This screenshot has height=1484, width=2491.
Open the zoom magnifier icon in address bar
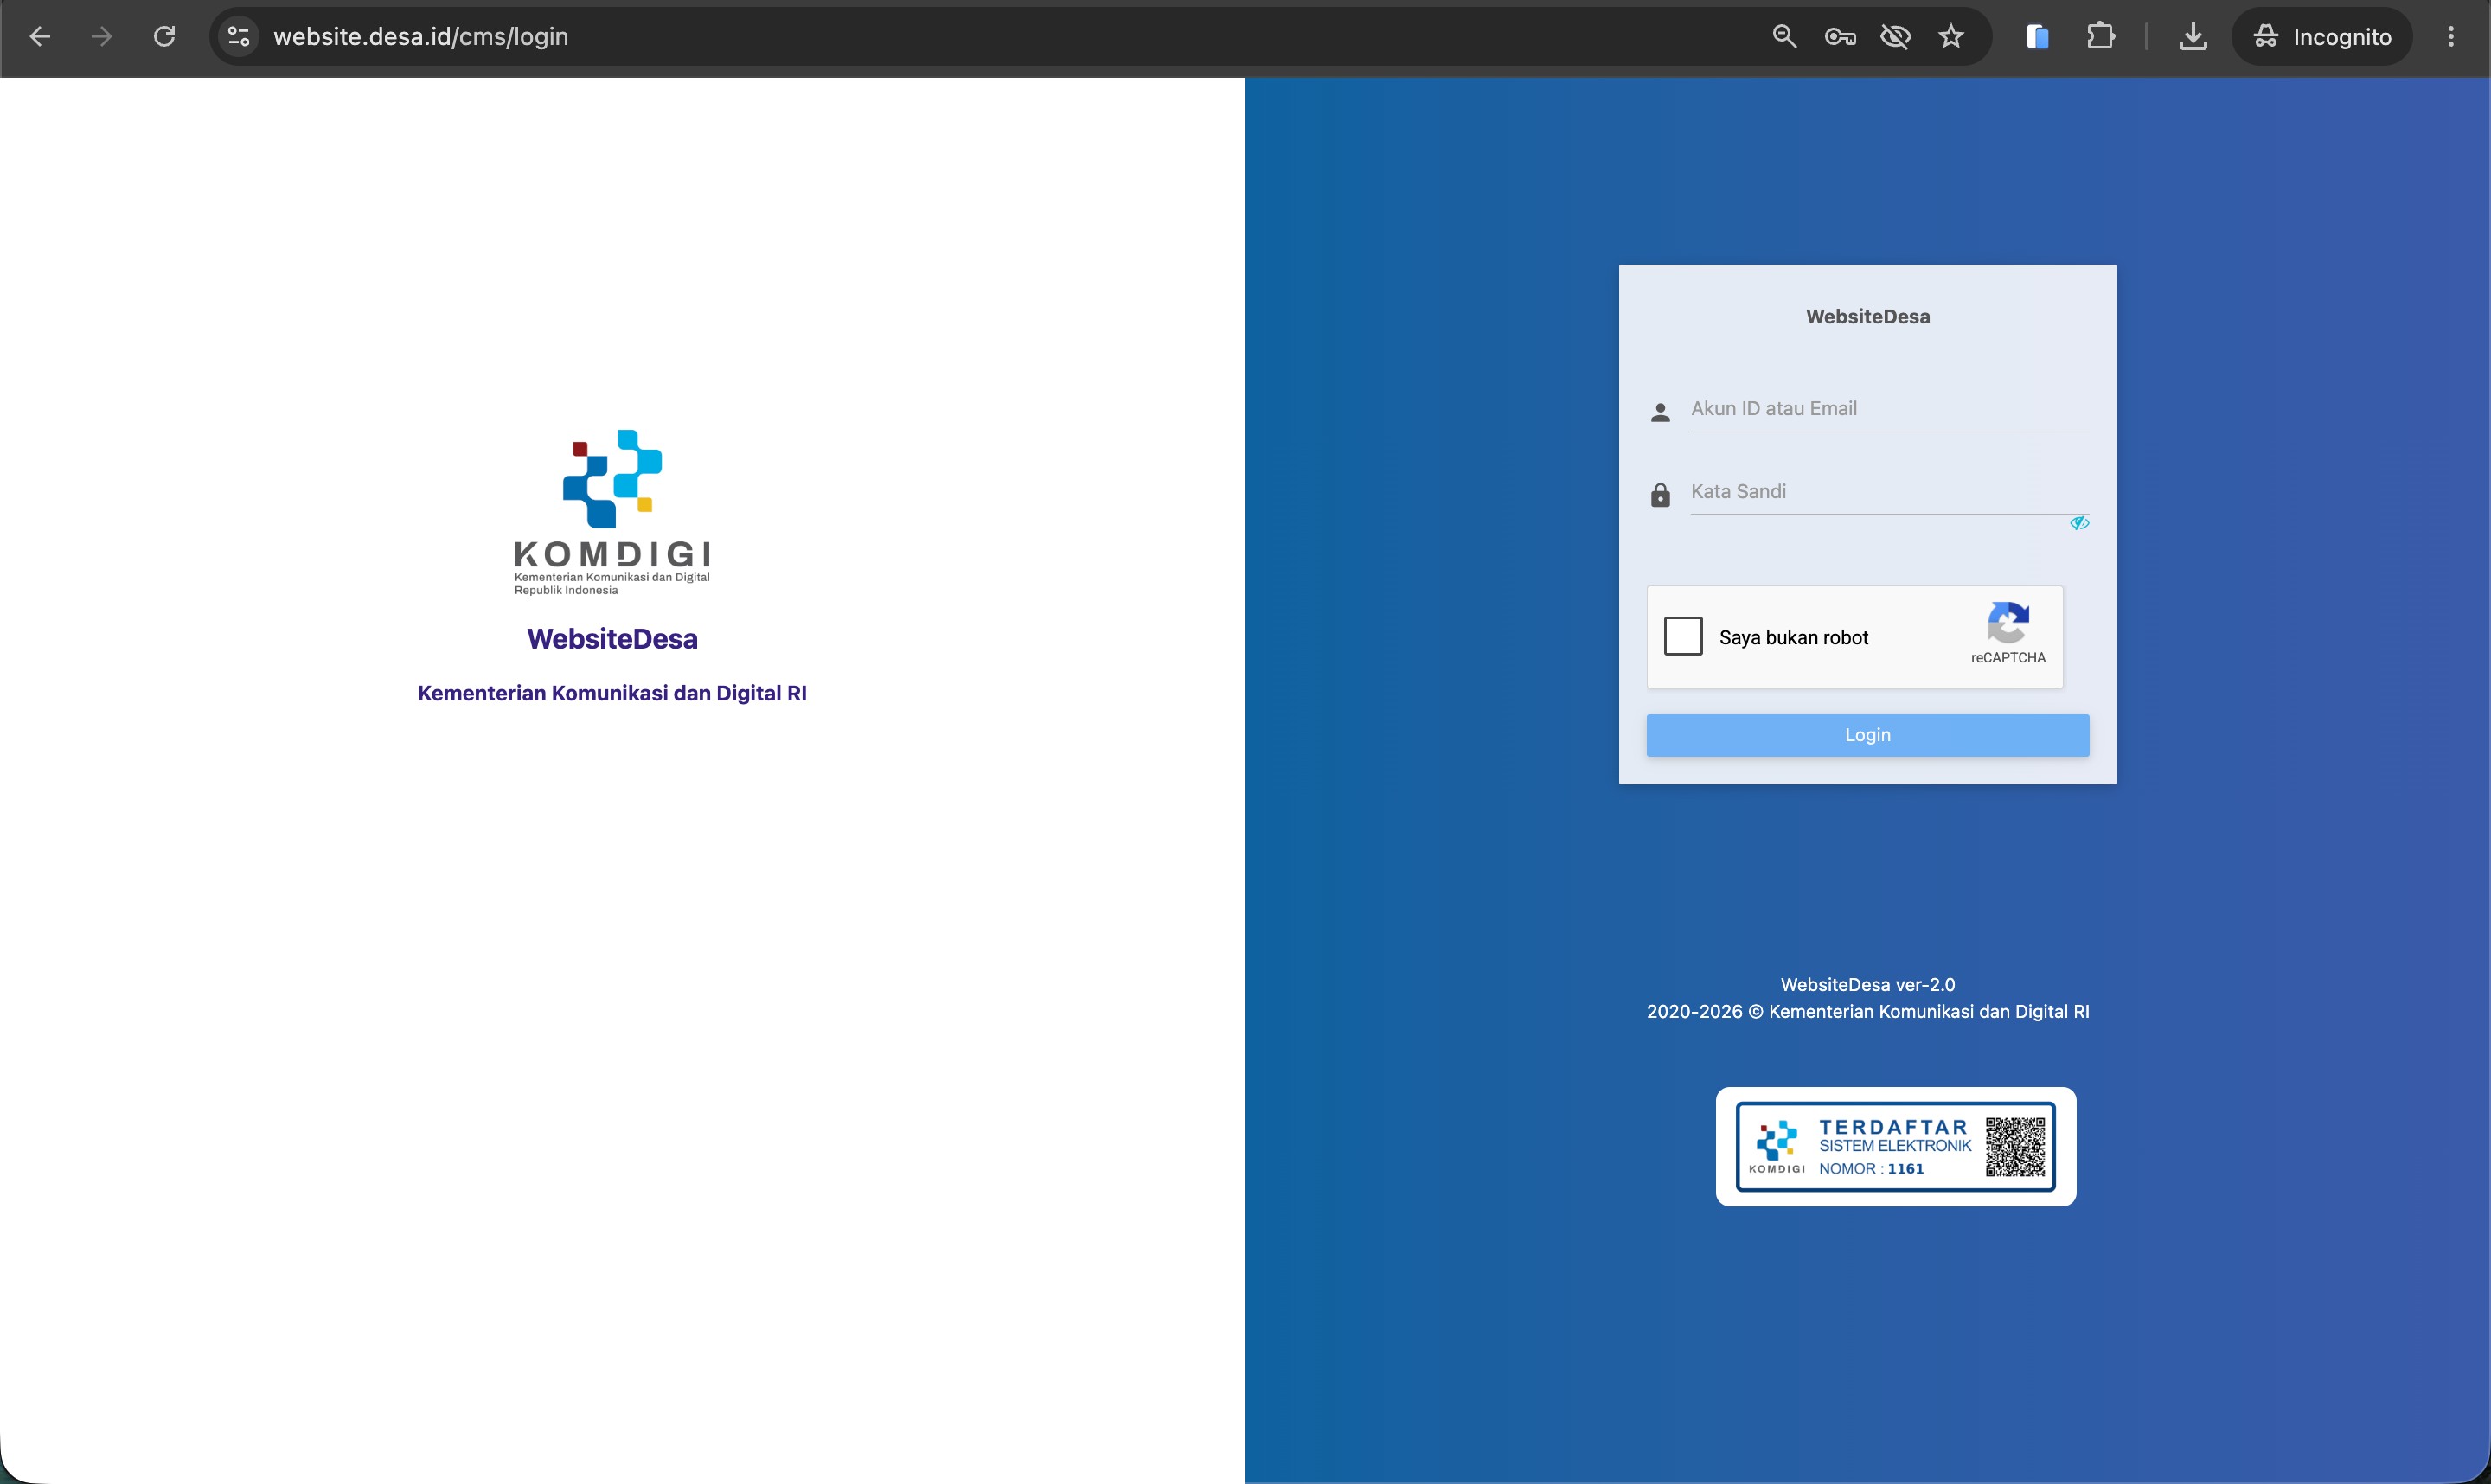(x=1784, y=37)
